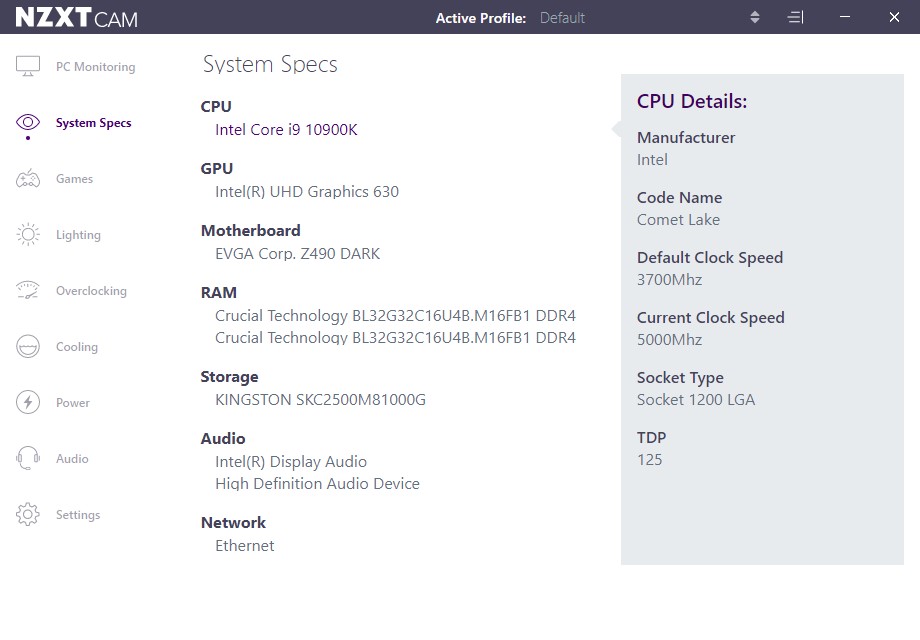The image size is (920, 640).
Task: Navigate to the Cooling section
Action: click(x=77, y=347)
